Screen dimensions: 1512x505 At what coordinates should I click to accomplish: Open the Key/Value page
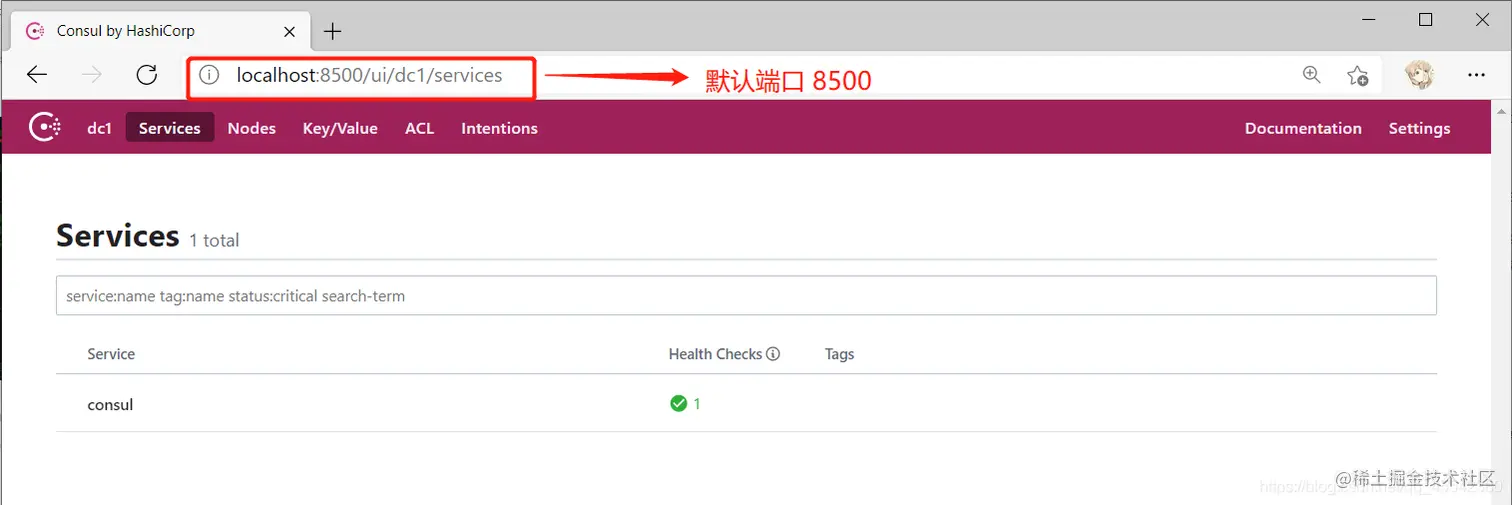[x=340, y=128]
